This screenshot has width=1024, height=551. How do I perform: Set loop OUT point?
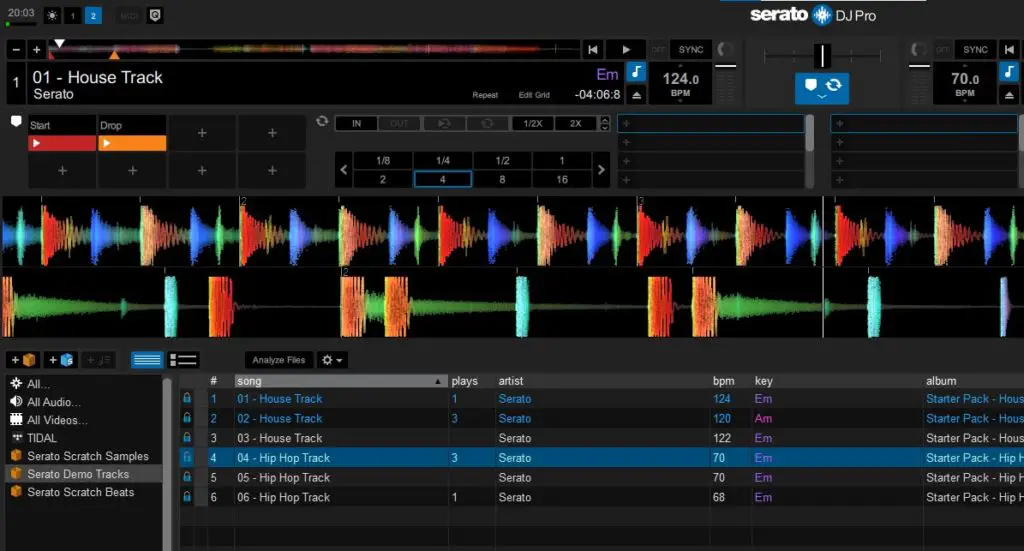coord(399,123)
